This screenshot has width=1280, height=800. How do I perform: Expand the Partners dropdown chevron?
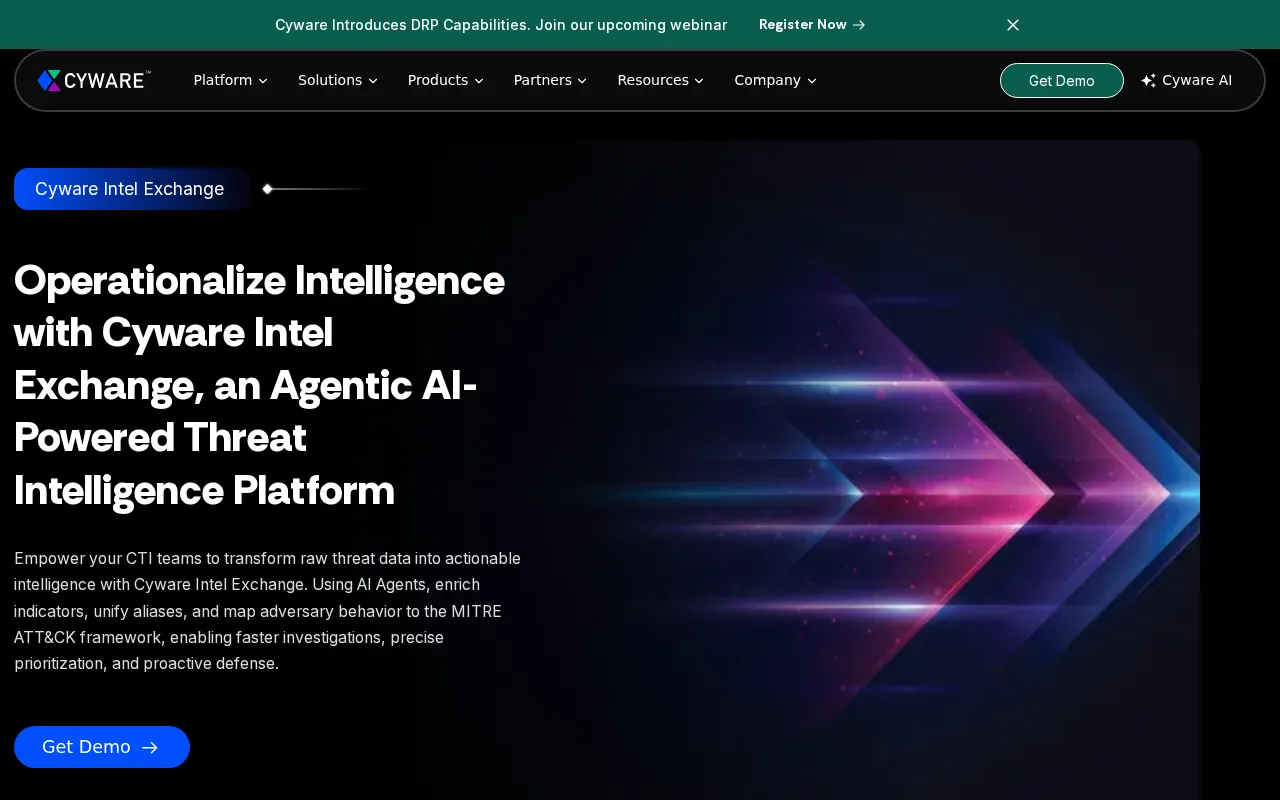582,81
